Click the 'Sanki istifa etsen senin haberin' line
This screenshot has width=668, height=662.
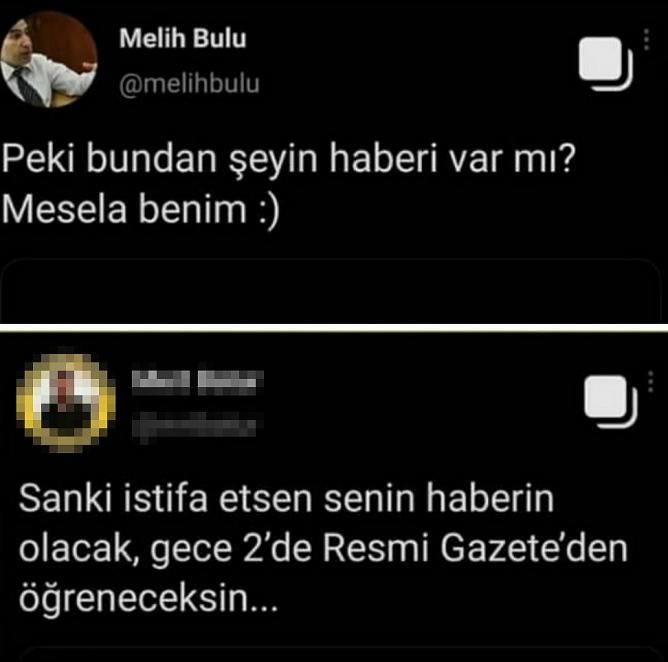point(286,498)
